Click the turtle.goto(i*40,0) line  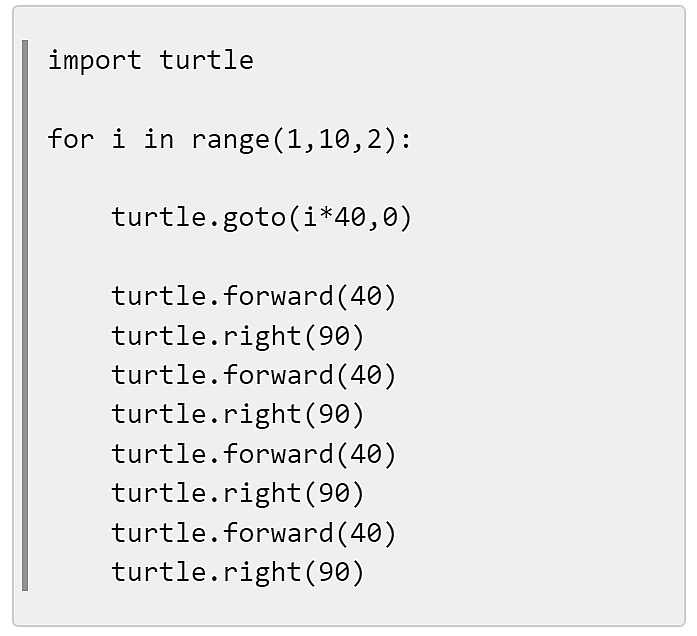pos(261,218)
